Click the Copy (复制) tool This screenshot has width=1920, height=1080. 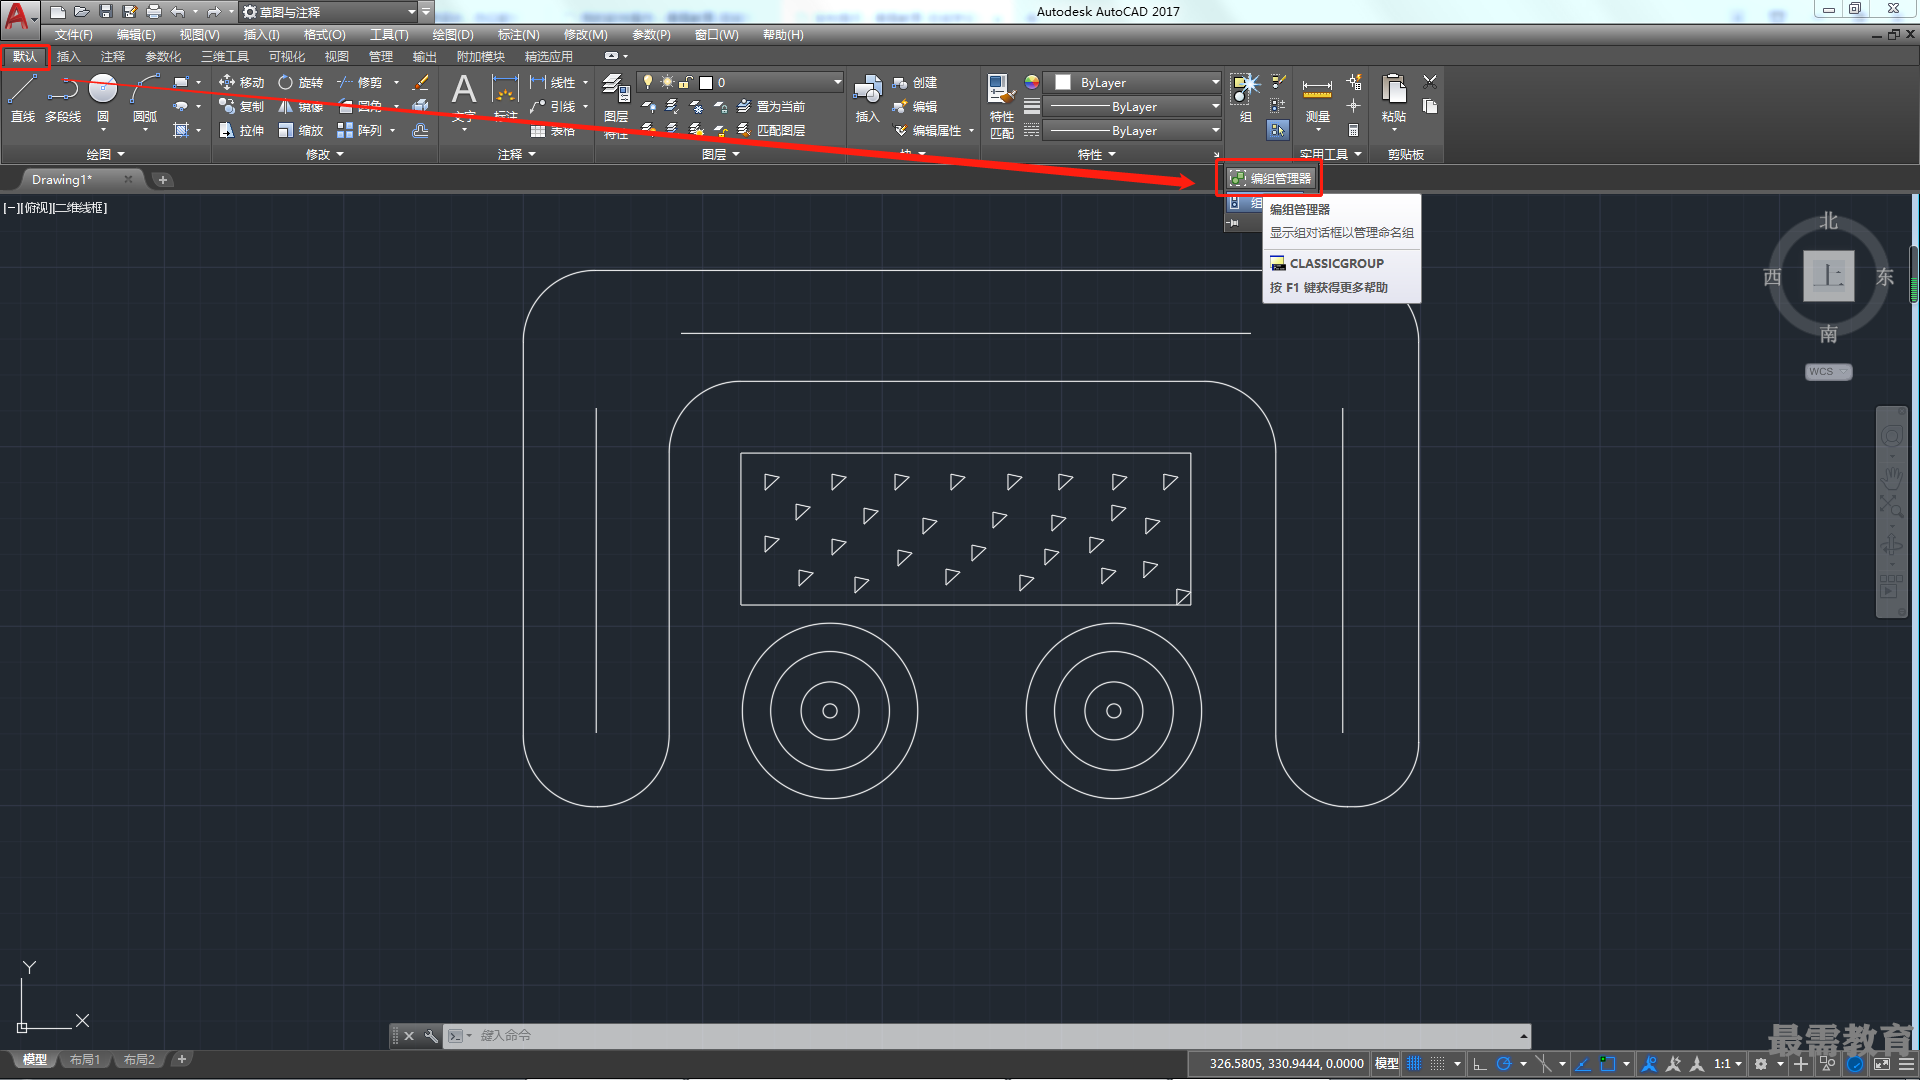(x=242, y=106)
